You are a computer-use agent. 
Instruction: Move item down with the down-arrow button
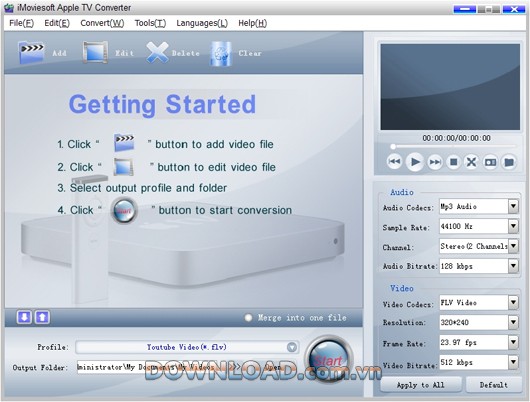click(24, 317)
